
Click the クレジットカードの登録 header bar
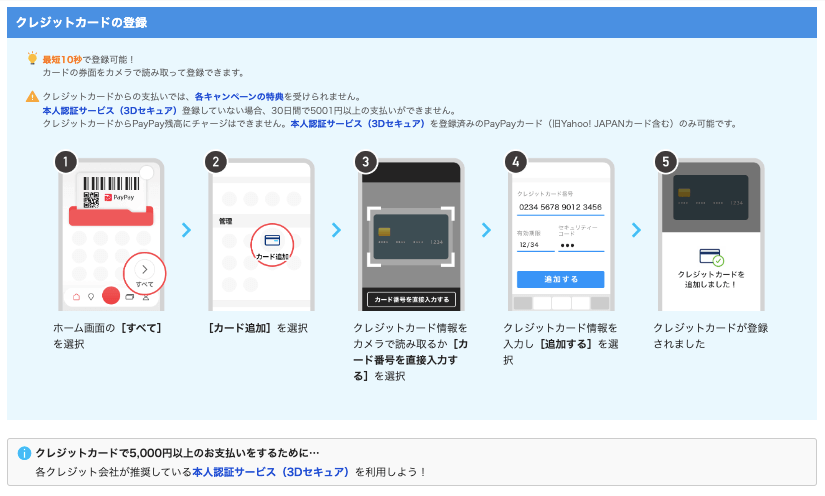[x=412, y=21]
